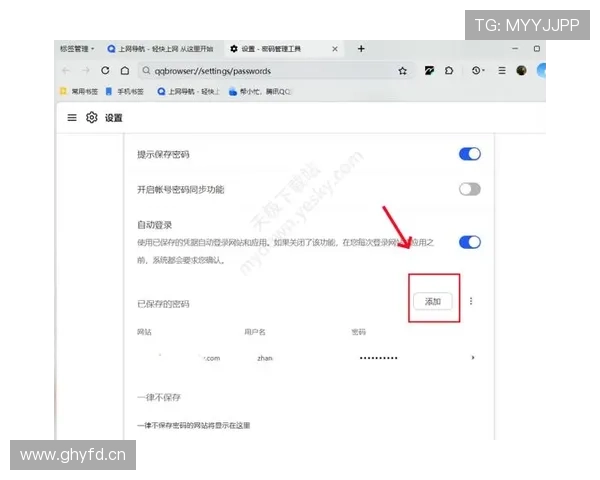Bookmark this page with the star icon

click(402, 71)
